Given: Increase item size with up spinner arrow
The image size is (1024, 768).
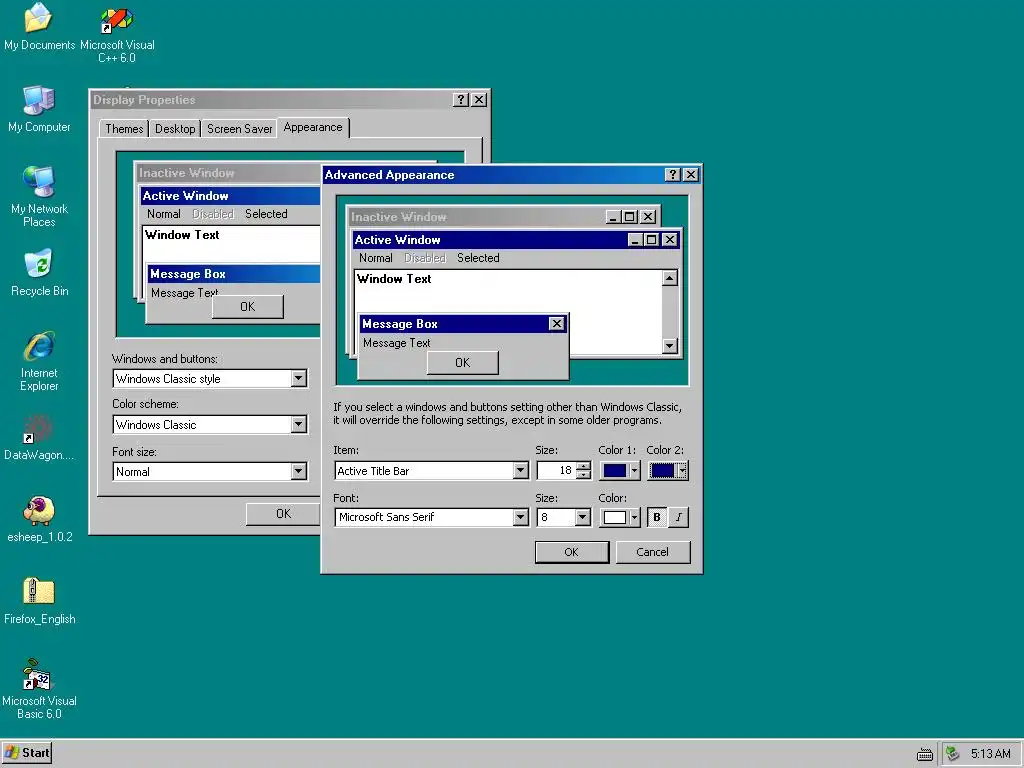Looking at the screenshot, I should point(583,466).
